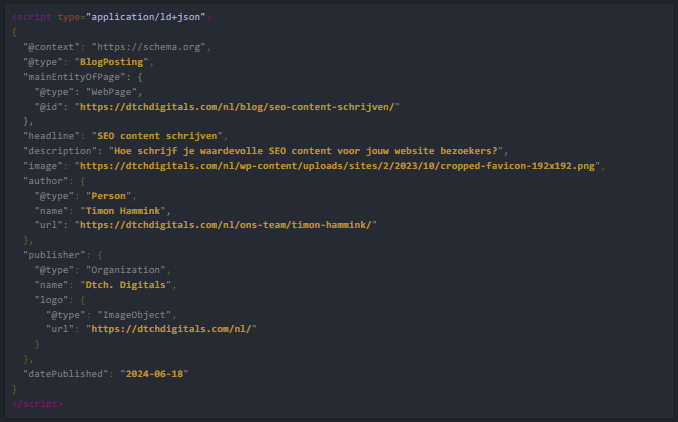The image size is (678, 422).
Task: Click the publisher key
Action: 54,255
